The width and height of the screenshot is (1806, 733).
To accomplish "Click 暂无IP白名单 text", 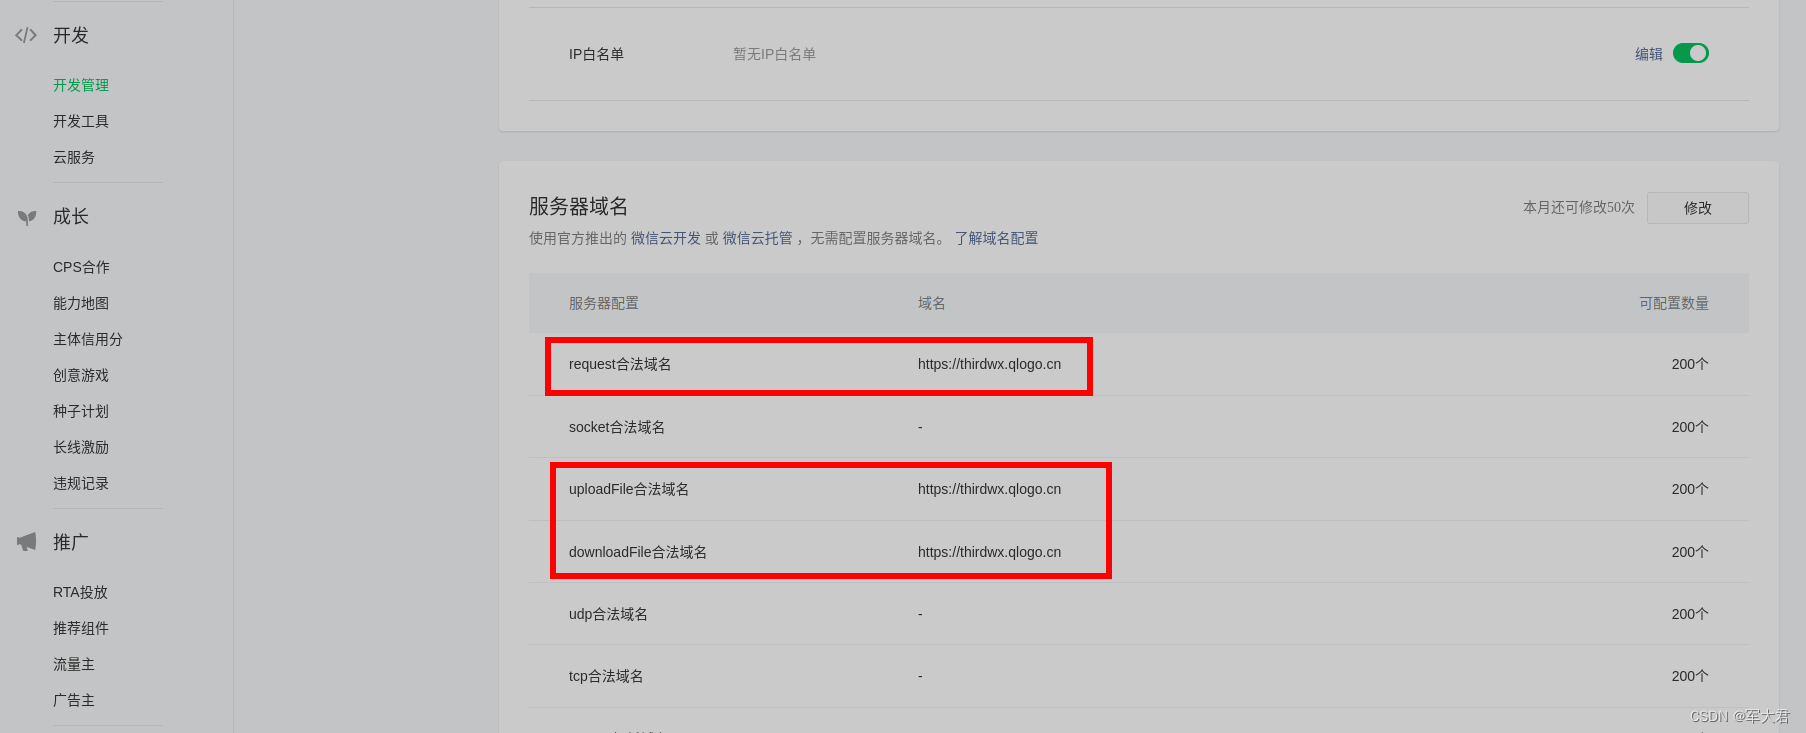I will (x=775, y=54).
